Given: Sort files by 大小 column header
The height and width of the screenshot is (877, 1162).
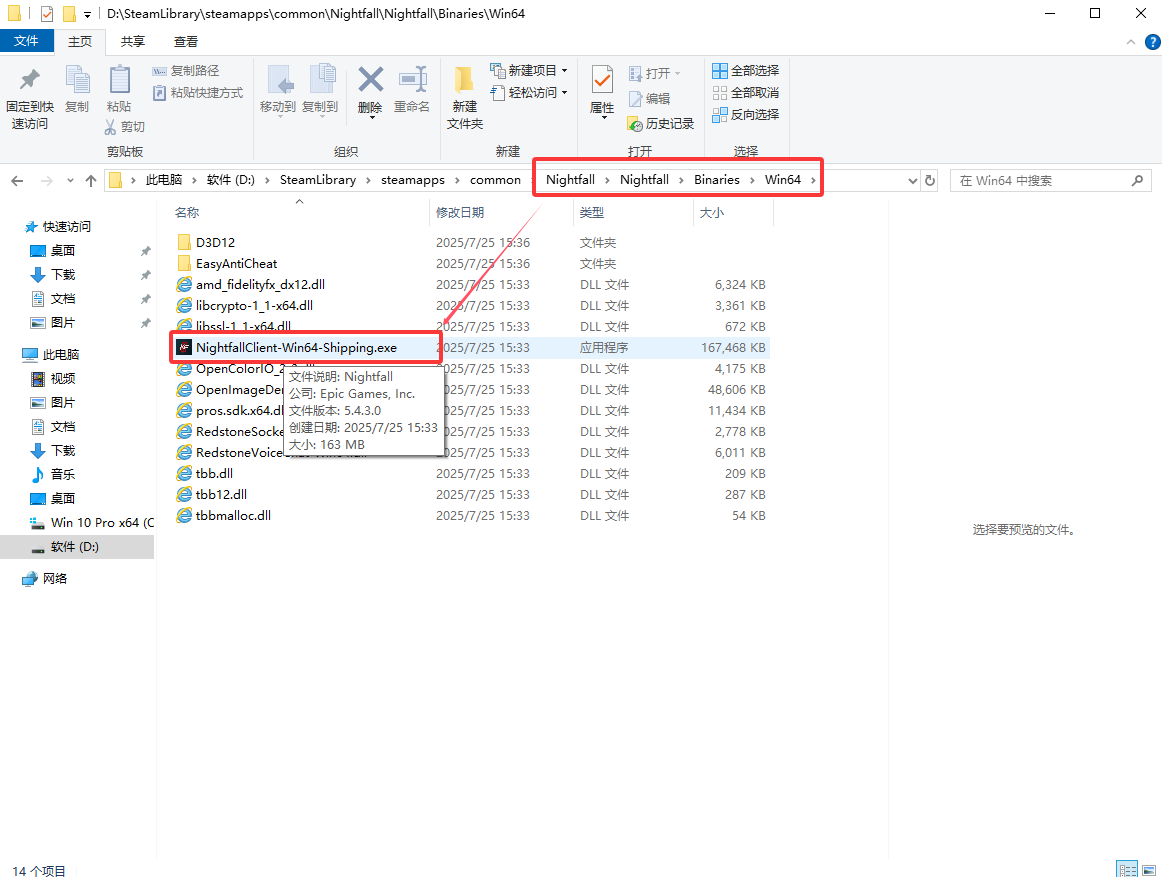Looking at the screenshot, I should click(x=733, y=213).
